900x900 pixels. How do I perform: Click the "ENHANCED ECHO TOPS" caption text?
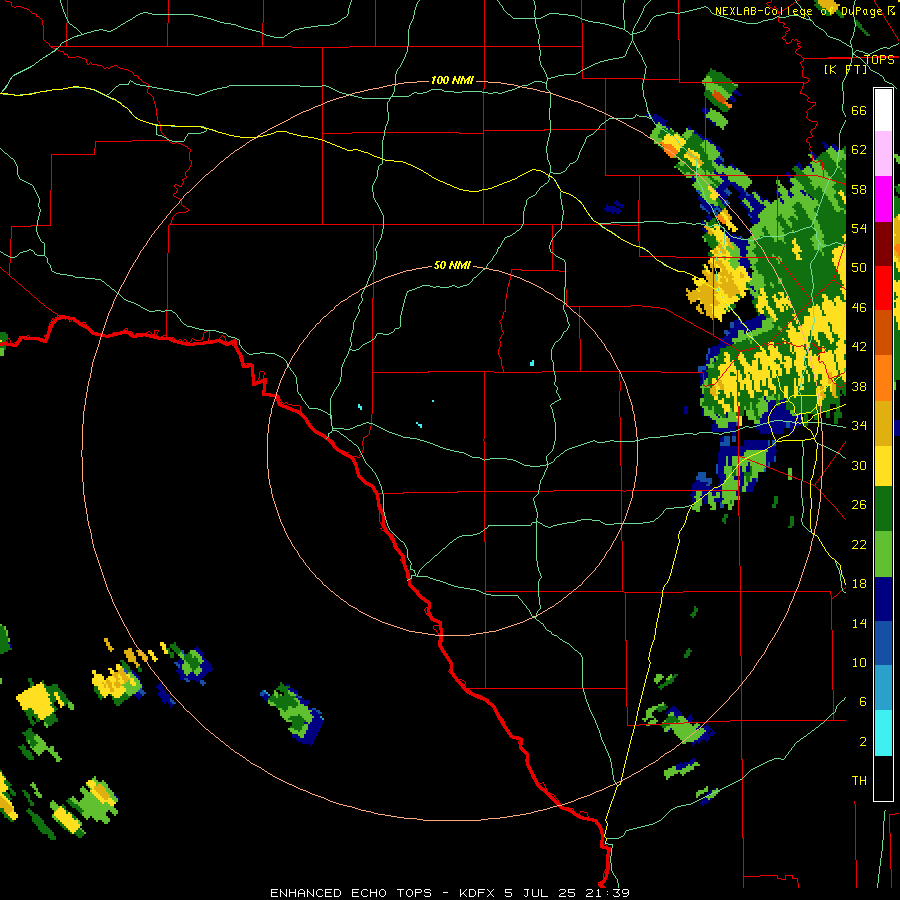351,893
